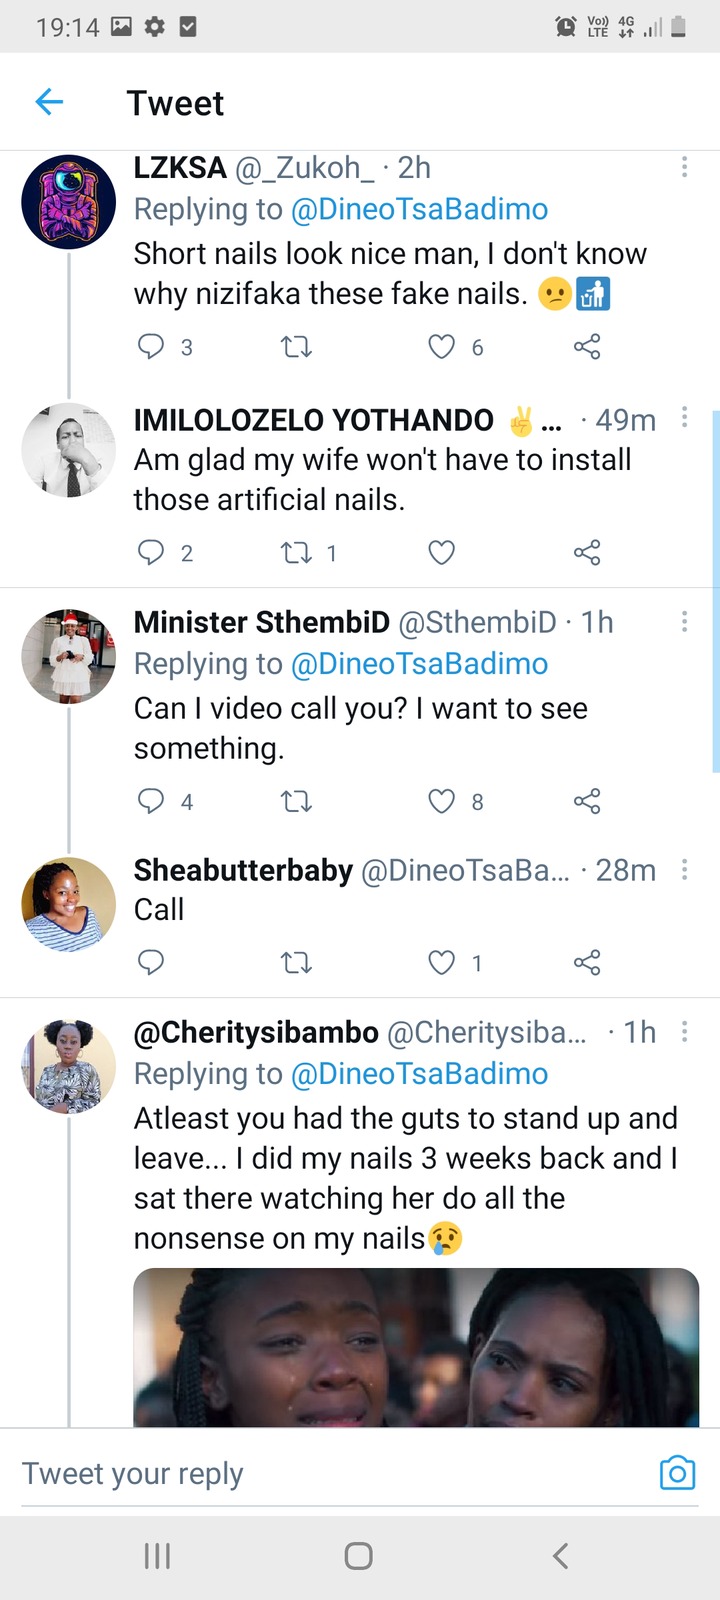
Task: Like the LZKSA tweet about short nails
Action: 441,347
